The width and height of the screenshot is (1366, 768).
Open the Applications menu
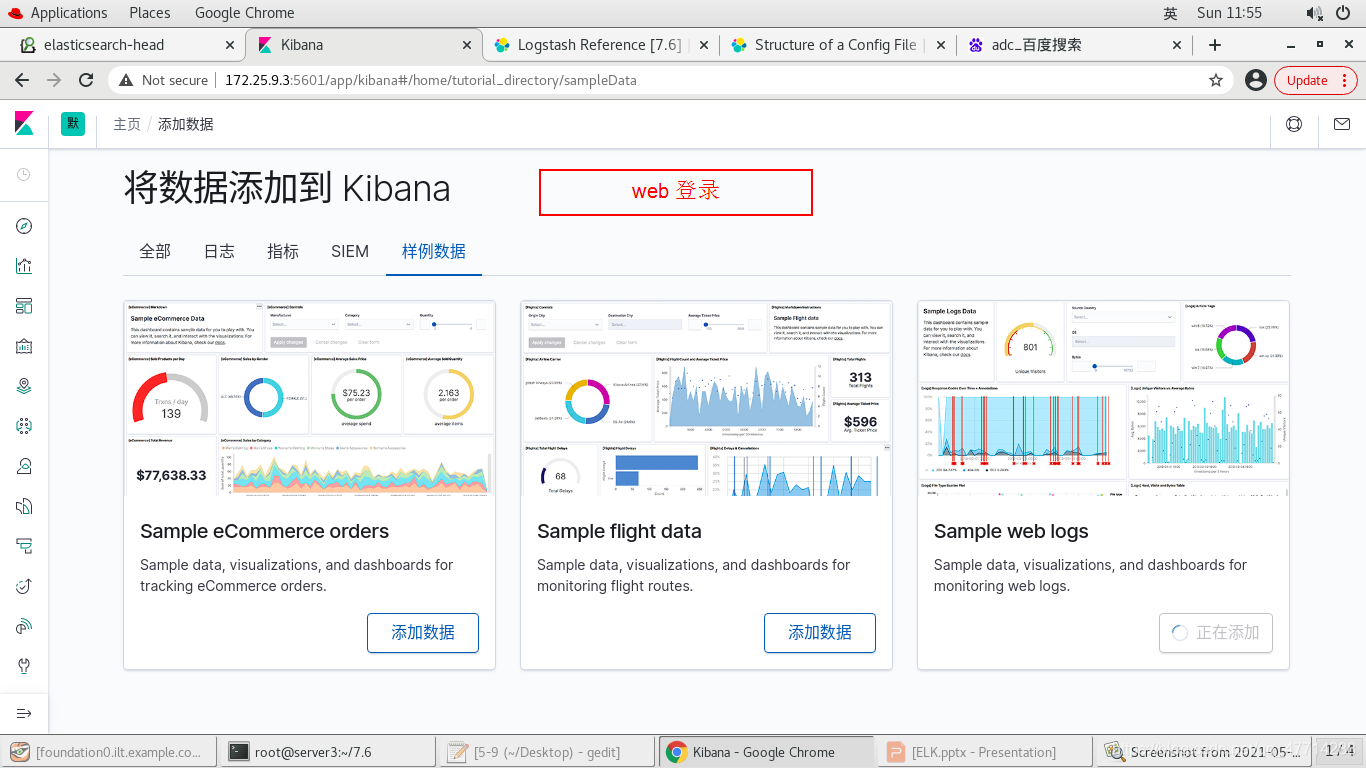pyautogui.click(x=68, y=13)
